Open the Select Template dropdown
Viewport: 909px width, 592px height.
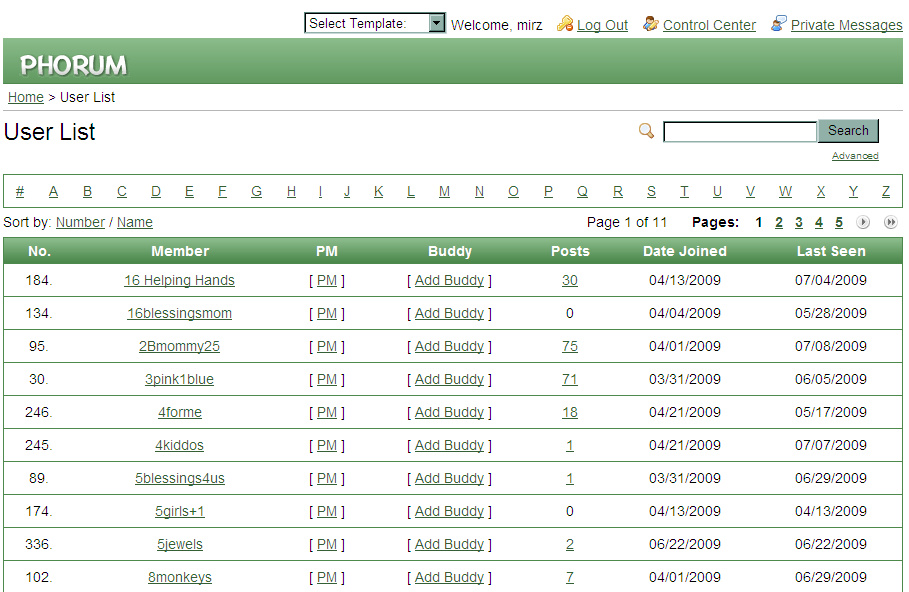(375, 23)
